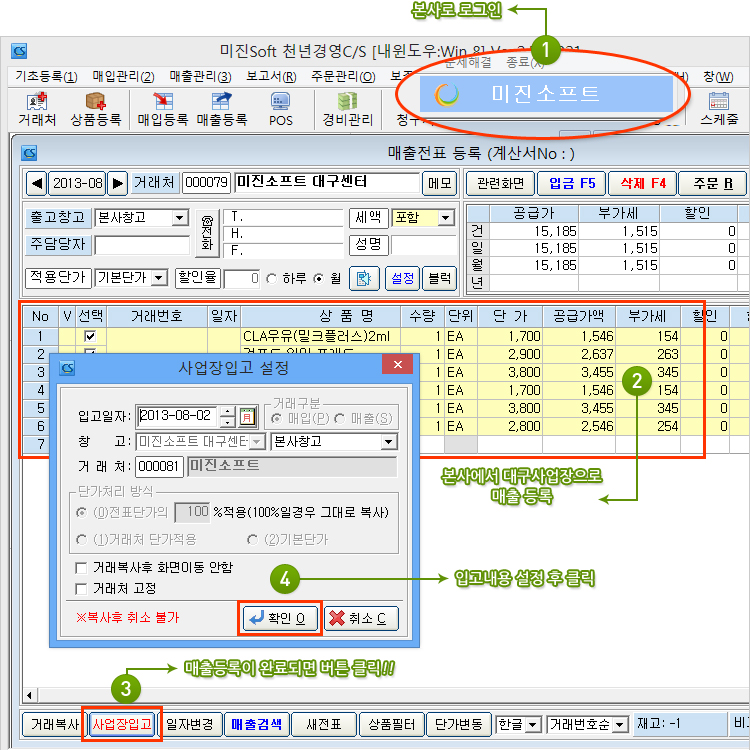
Task: Open the 주문관리(O) menu
Action: click(x=343, y=77)
